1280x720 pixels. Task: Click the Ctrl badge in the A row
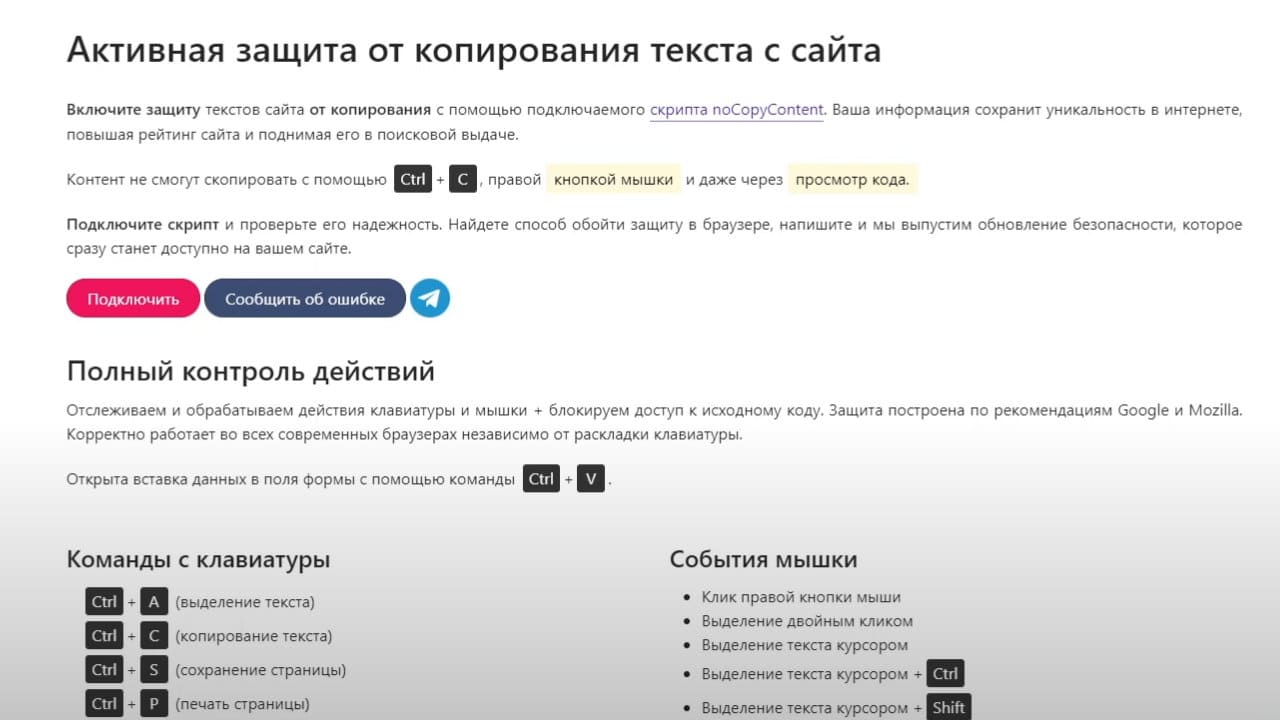tap(104, 602)
